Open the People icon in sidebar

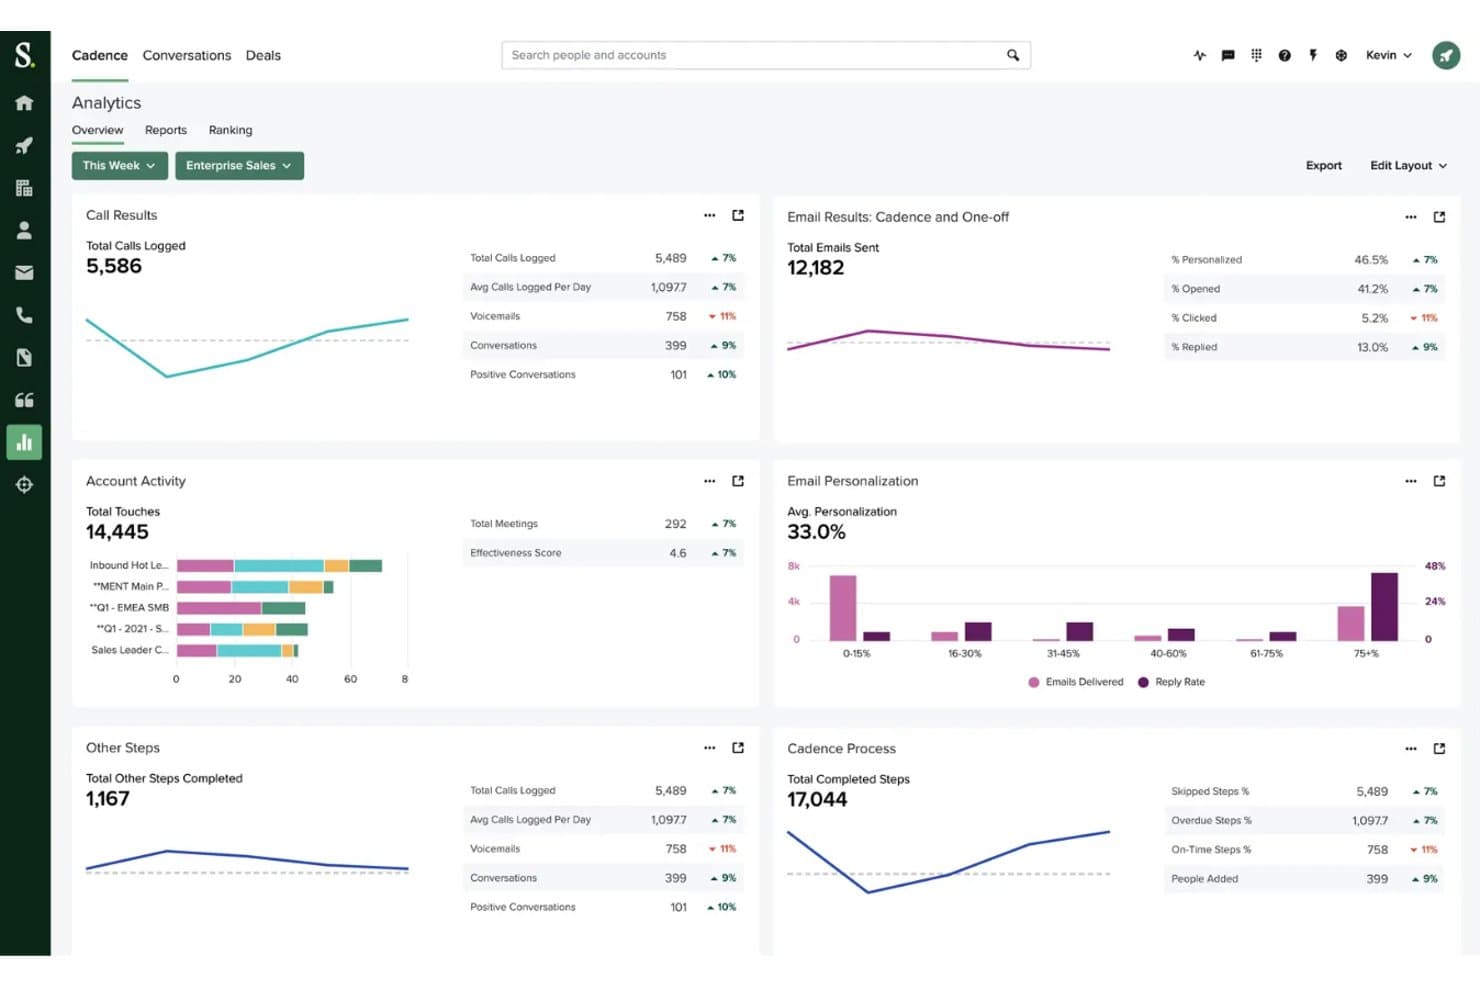click(x=24, y=230)
